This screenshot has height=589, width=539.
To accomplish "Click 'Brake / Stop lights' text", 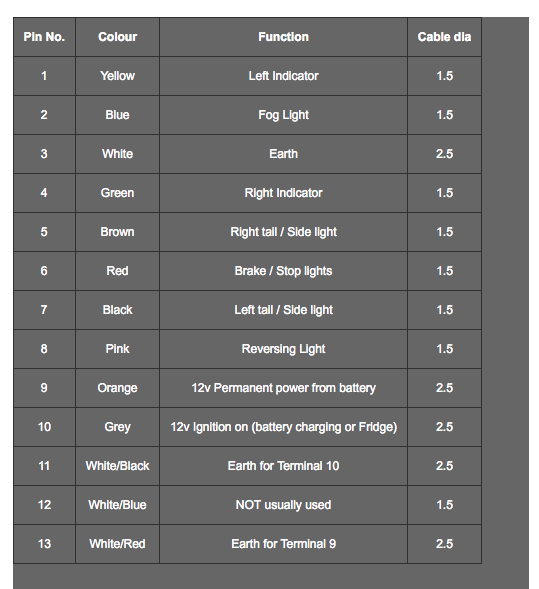I will point(283,271).
